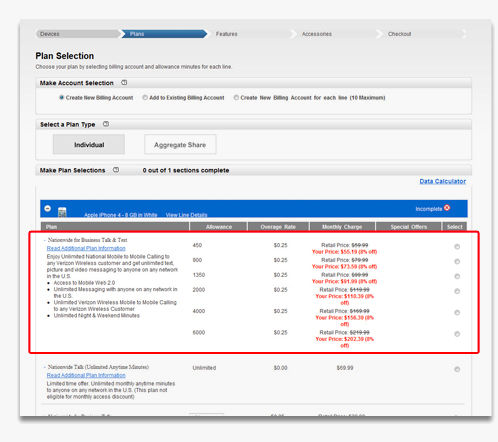Viewport: 498px width, 442px height.
Task: Click the Monthly Charge column header
Action: click(342, 227)
